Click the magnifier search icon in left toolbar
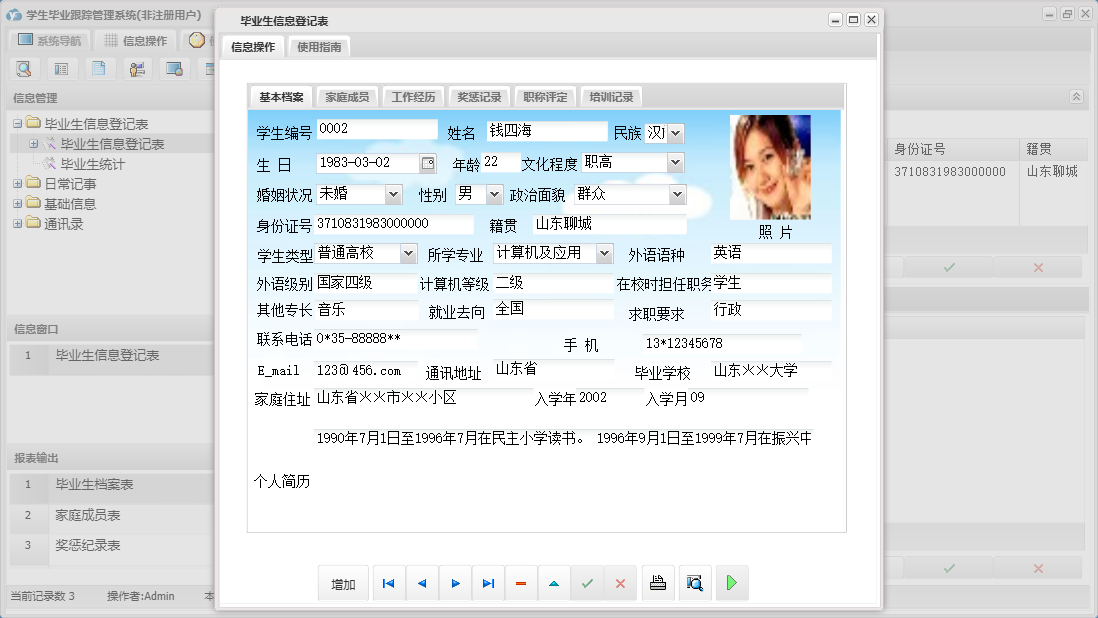1098x618 pixels. pyautogui.click(x=24, y=68)
